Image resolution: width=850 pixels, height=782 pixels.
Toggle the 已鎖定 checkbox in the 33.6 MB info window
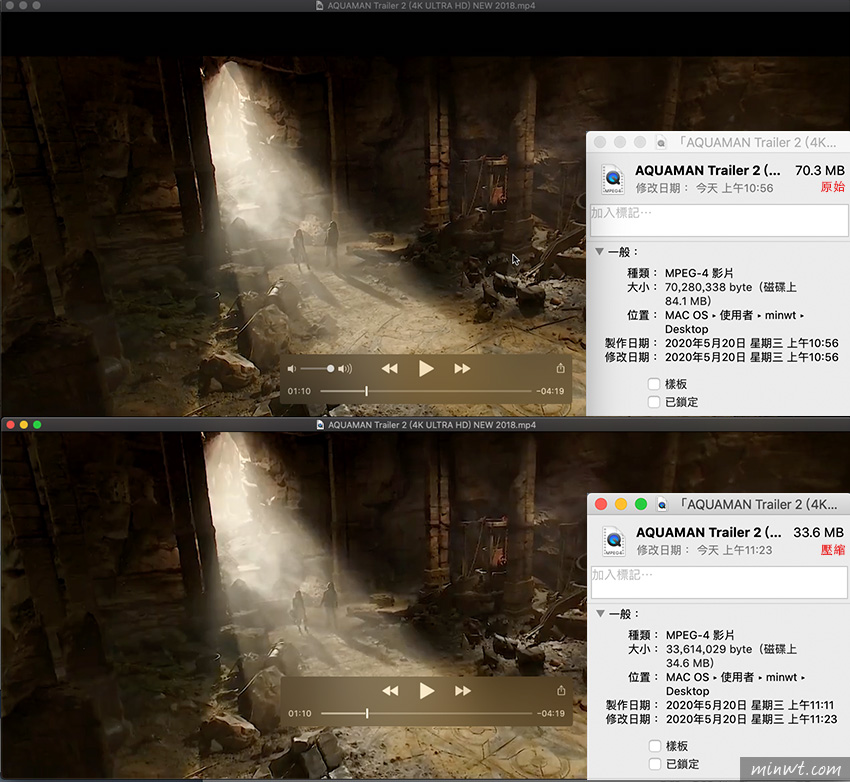[655, 764]
